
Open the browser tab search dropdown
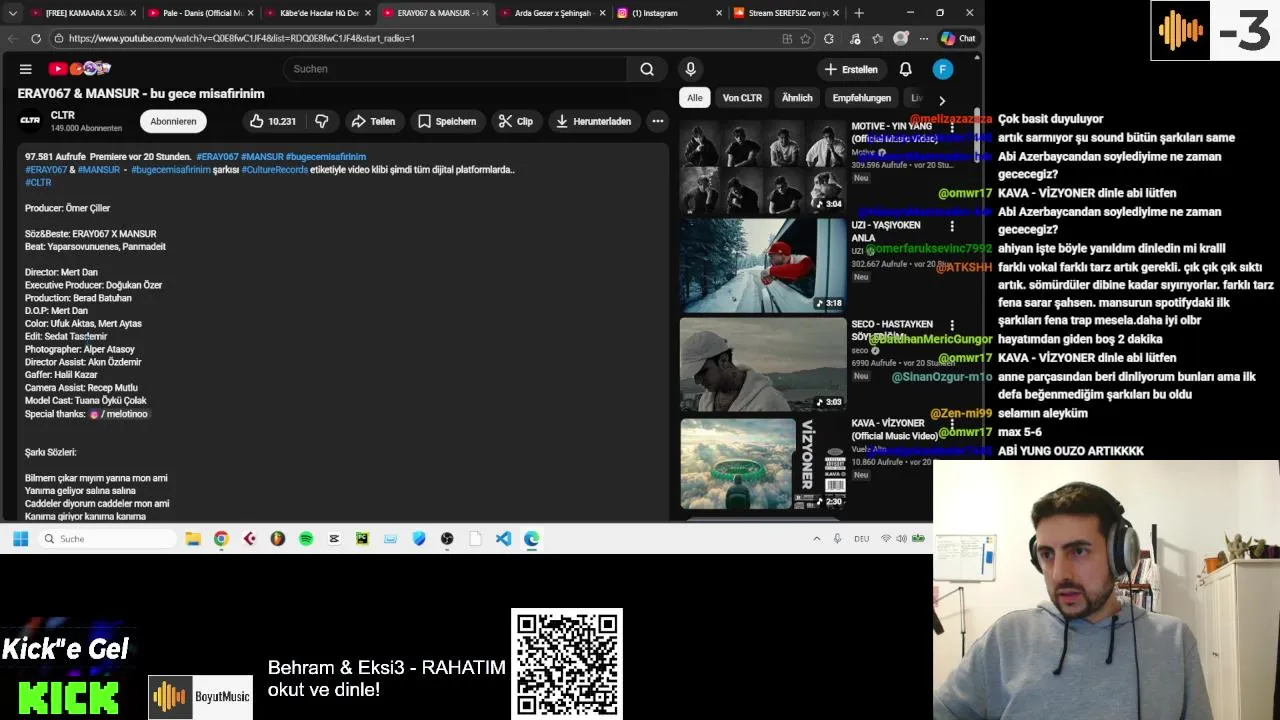[x=12, y=13]
